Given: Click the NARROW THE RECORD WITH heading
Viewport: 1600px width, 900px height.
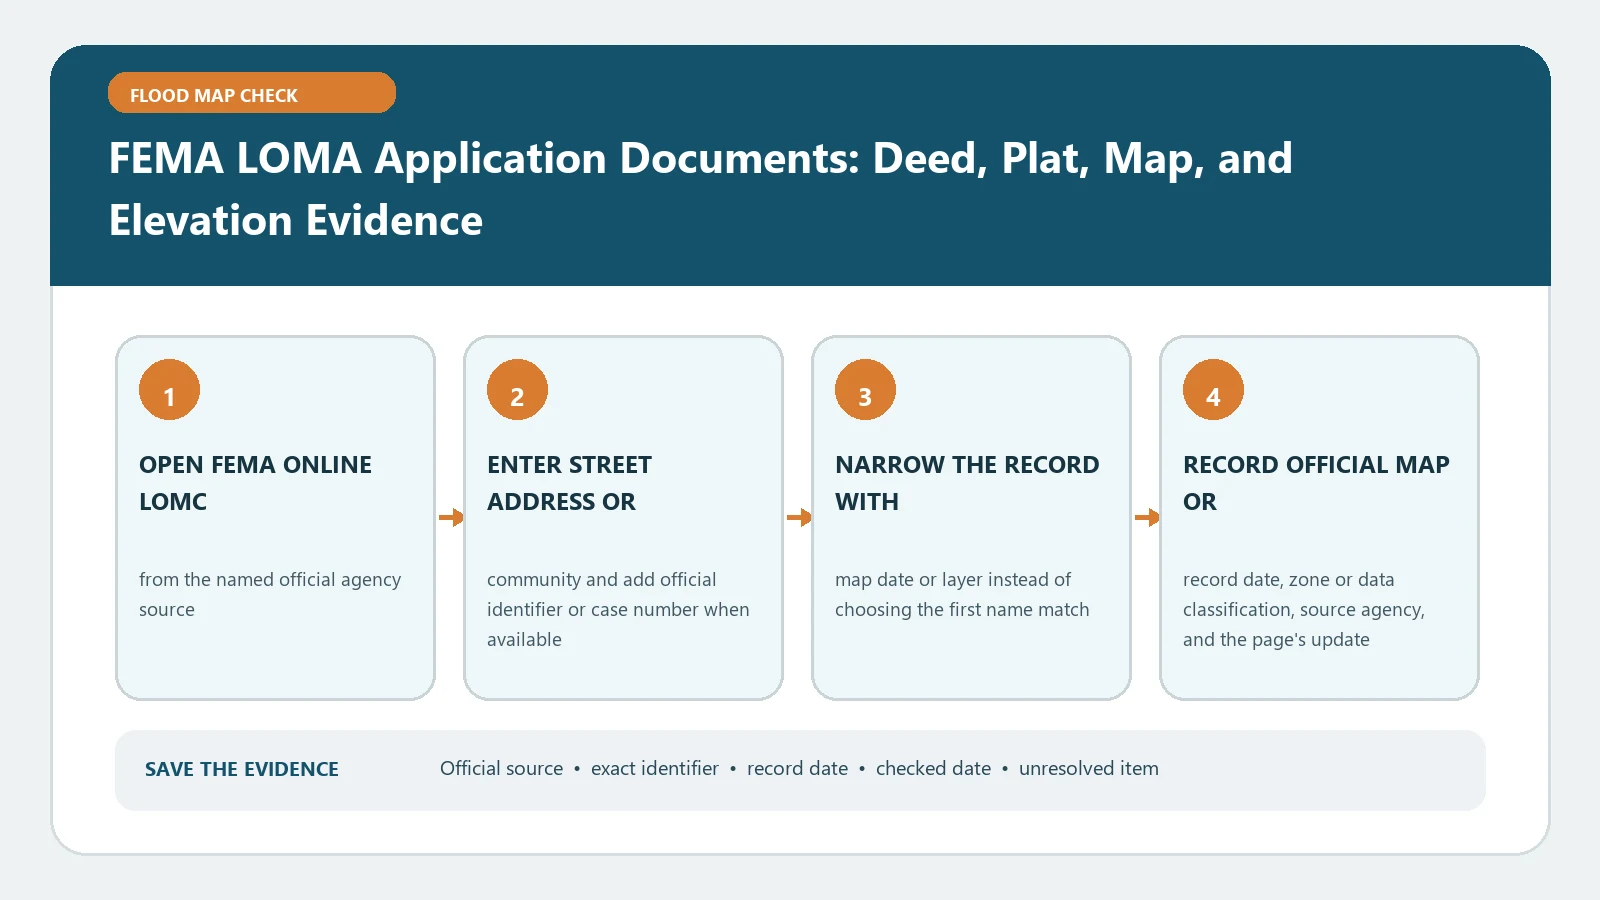Looking at the screenshot, I should pyautogui.click(x=967, y=483).
